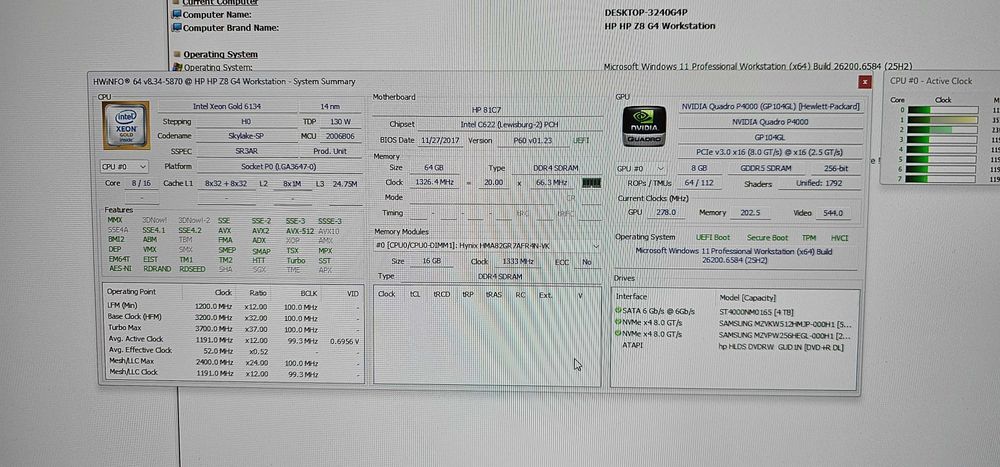Select the hp HLDS DVDRW drive row
1000x467 pixels.
pyautogui.click(x=734, y=346)
